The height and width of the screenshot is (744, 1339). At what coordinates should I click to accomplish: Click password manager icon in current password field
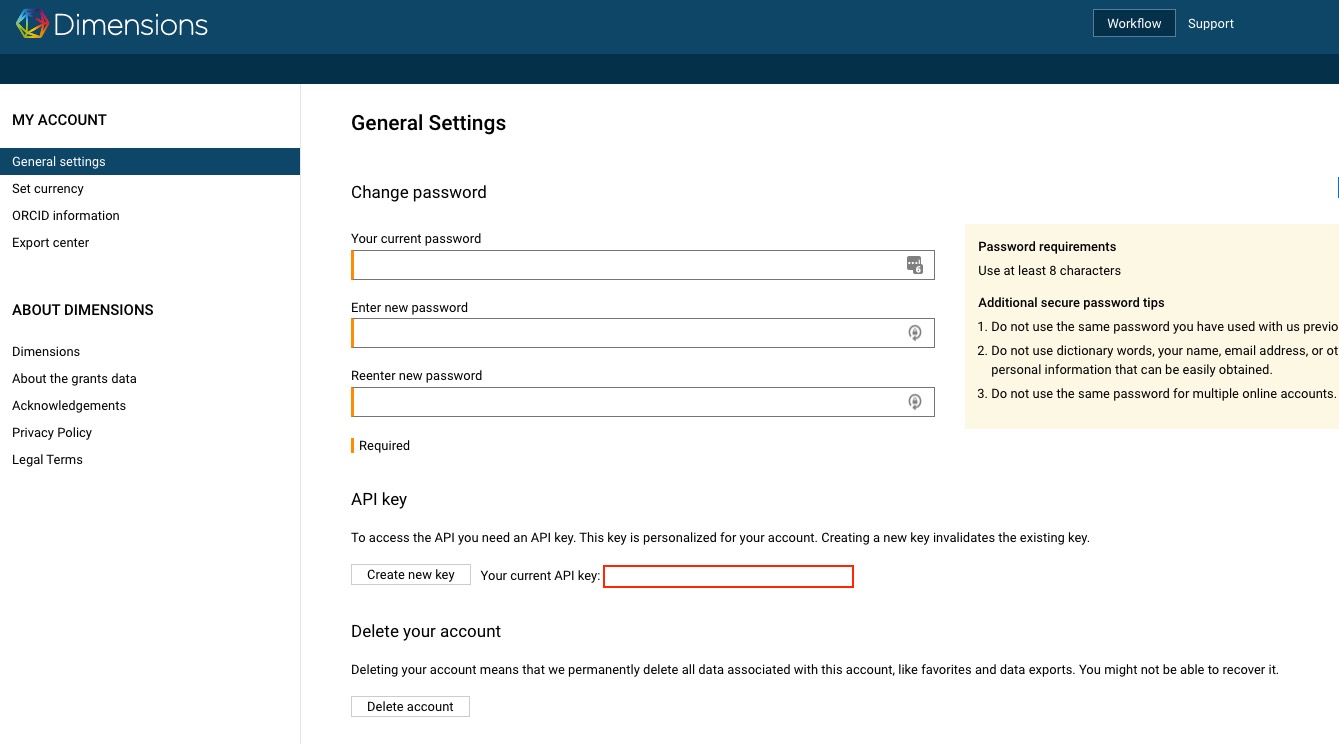914,265
